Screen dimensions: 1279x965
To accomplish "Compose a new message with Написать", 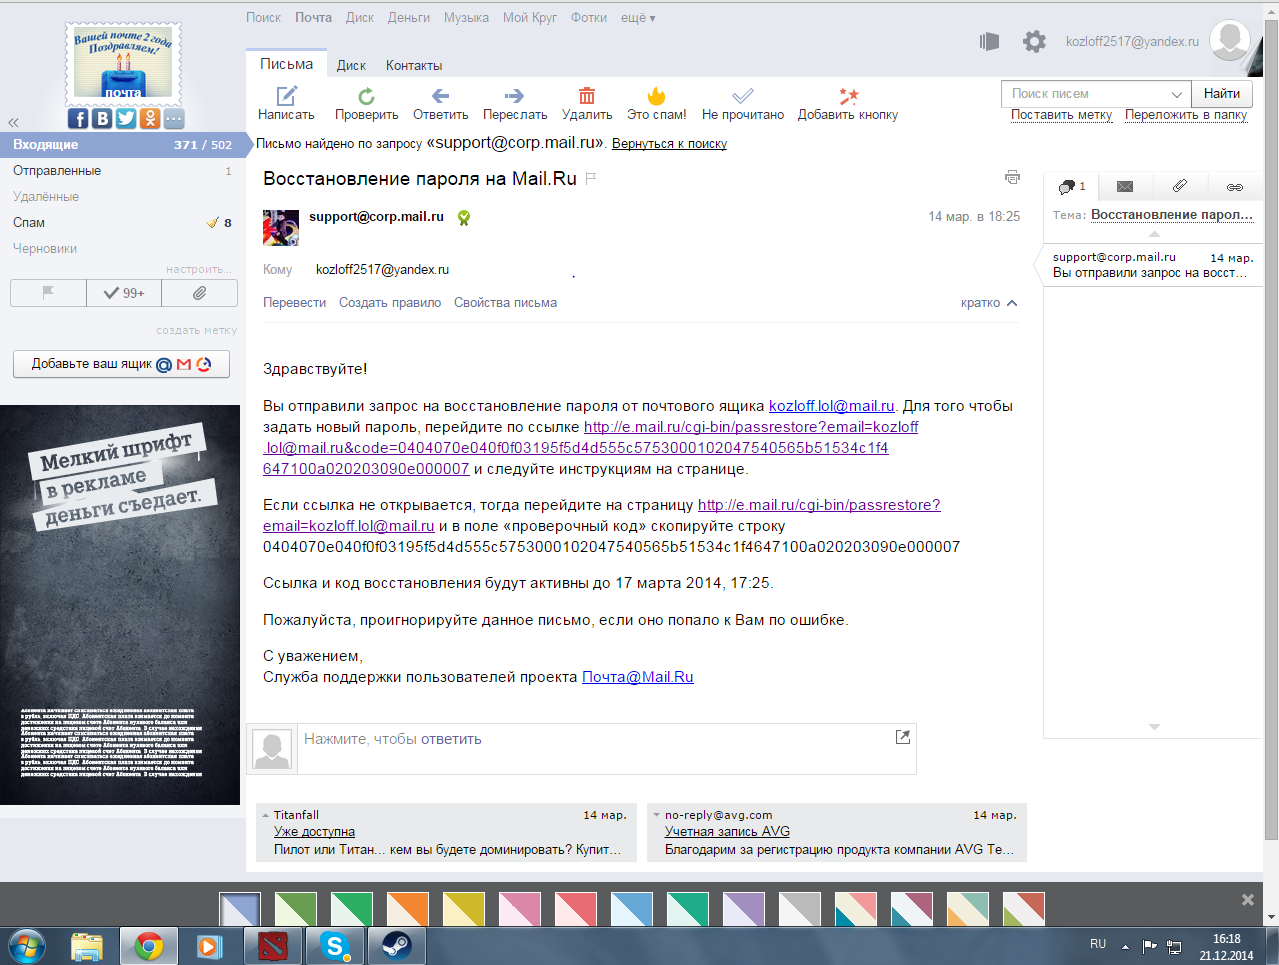I will coord(286,104).
